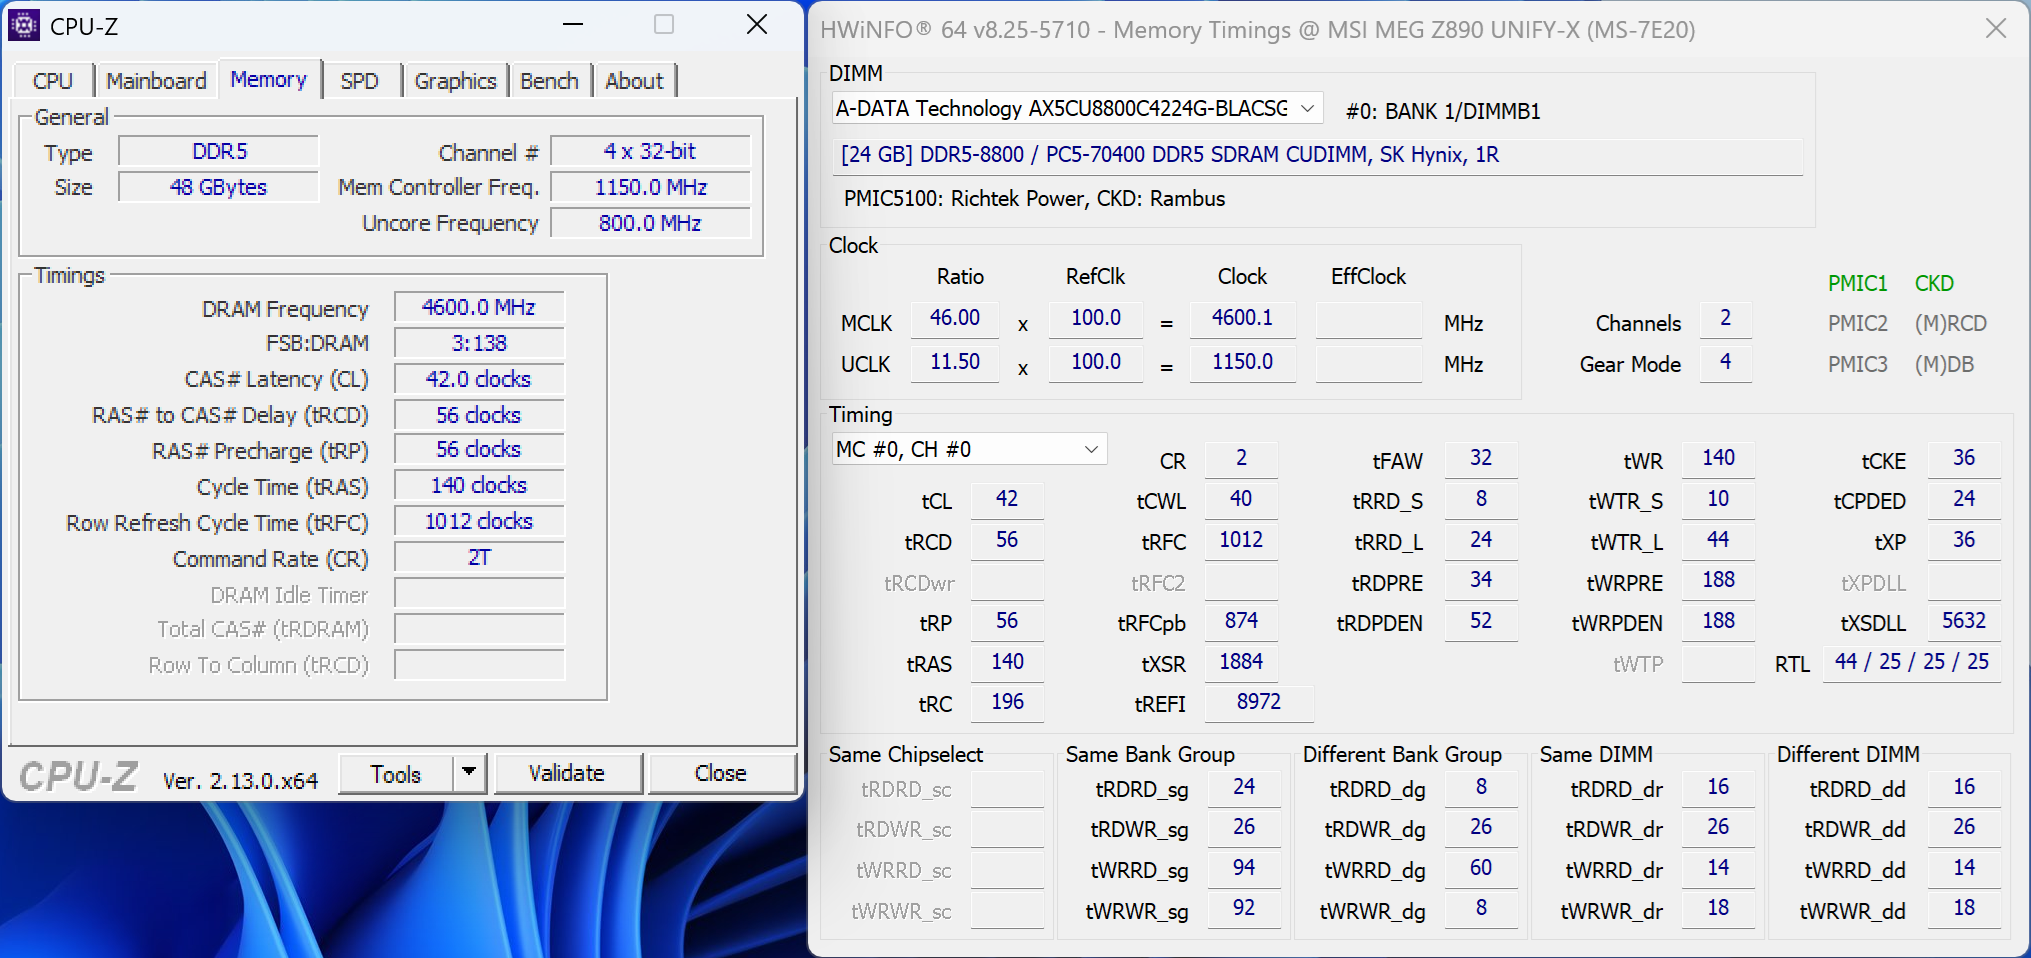Go to the SPD tab
Viewport: 2031px width, 958px height.
pos(359,81)
